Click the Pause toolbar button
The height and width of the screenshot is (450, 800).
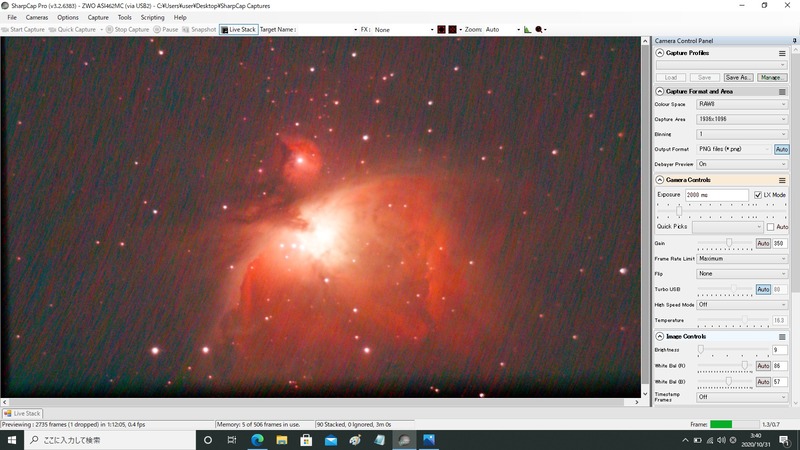click(166, 30)
